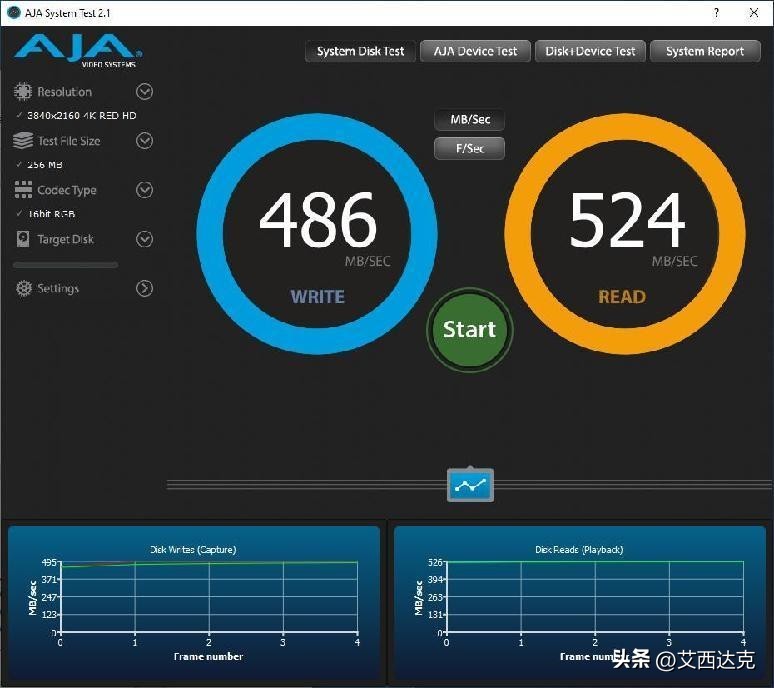774x688 pixels.
Task: Click the Disk Reads graph plot area
Action: [x=595, y=597]
